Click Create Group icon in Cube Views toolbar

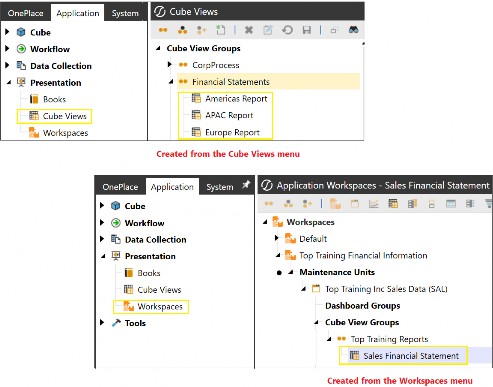(163, 30)
